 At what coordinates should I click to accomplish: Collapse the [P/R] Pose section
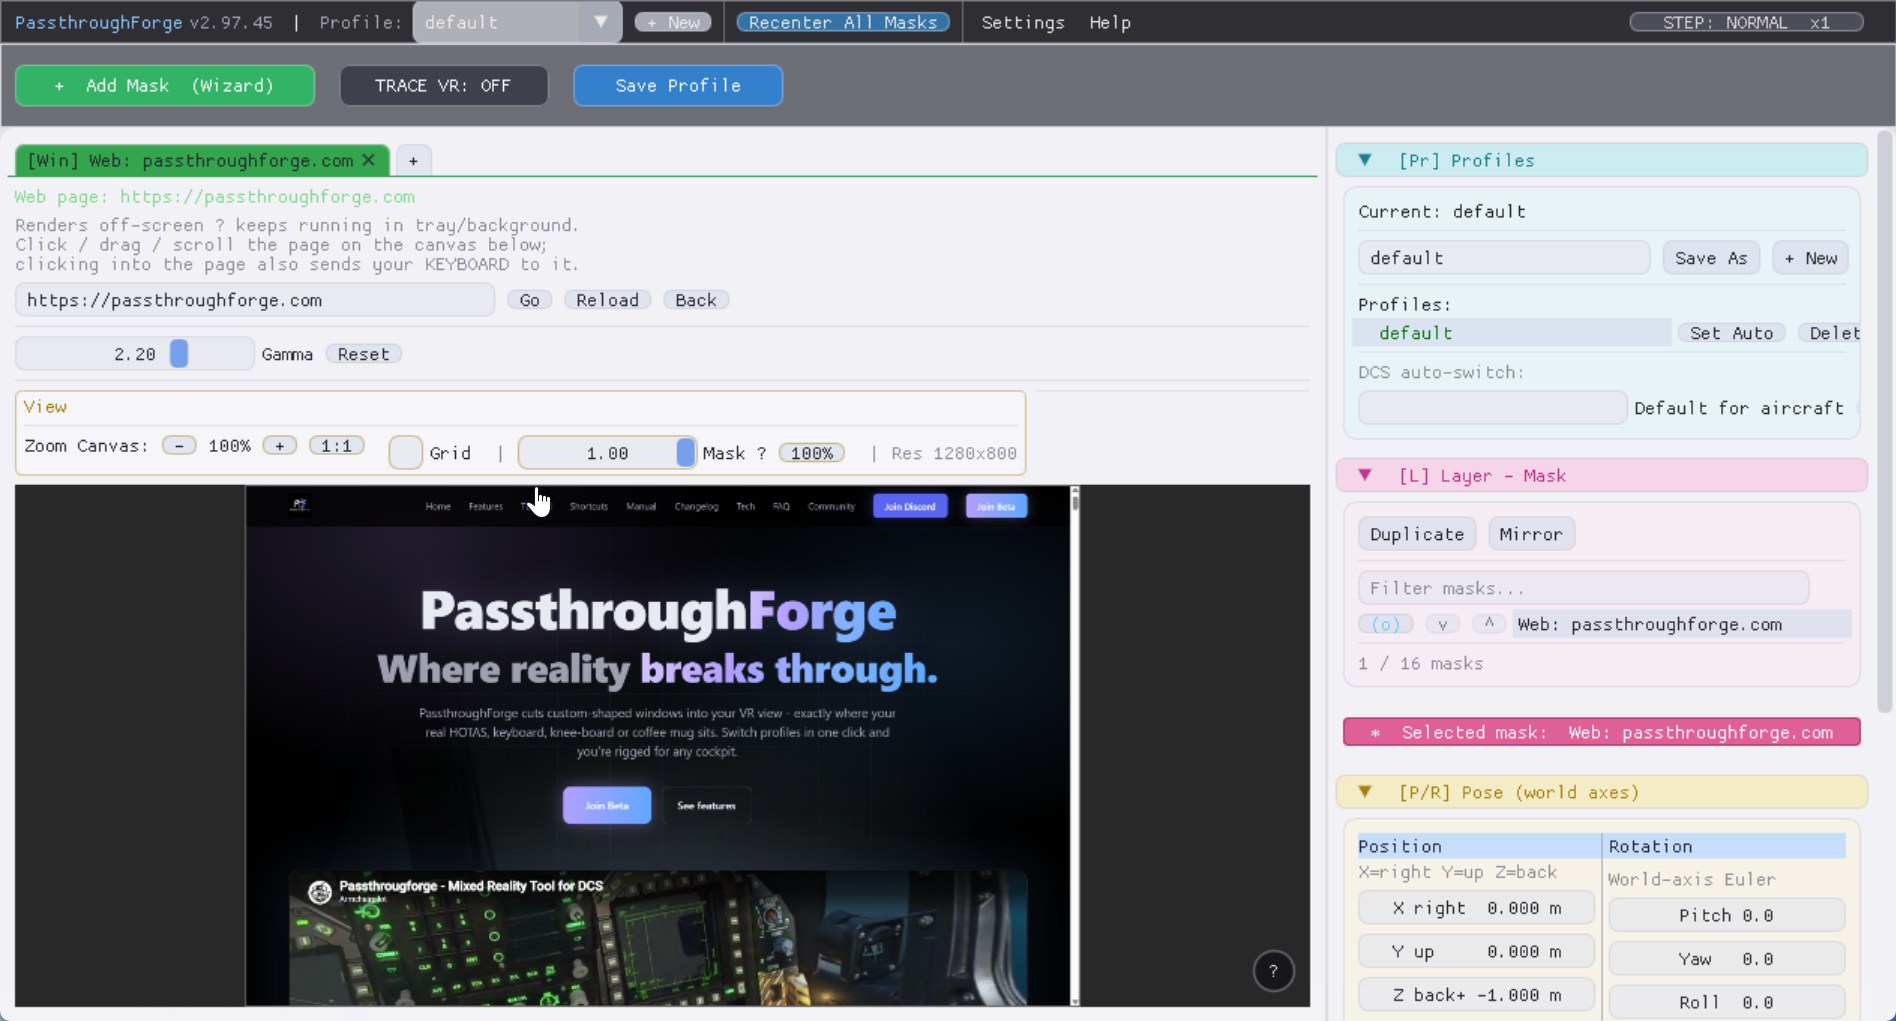click(1365, 792)
